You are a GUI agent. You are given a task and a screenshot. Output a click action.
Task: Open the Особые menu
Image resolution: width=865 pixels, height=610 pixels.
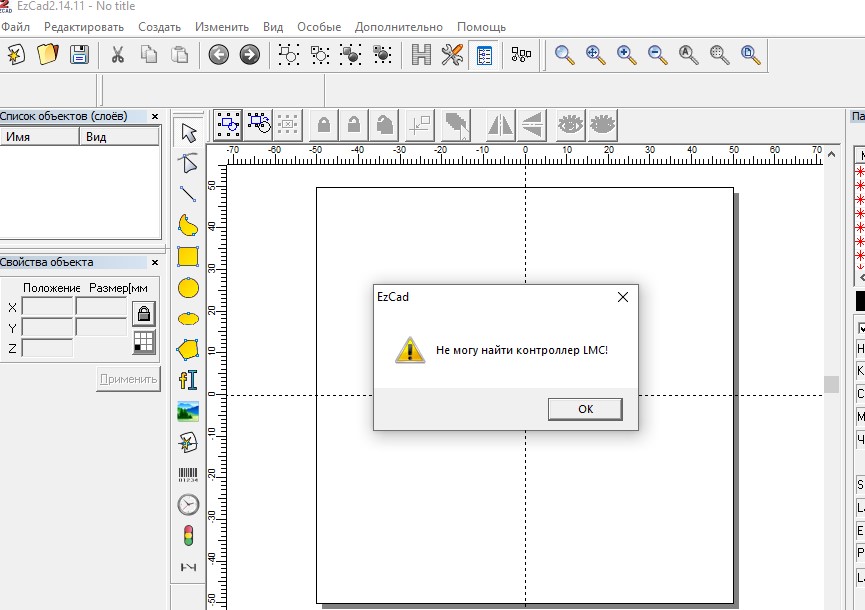point(319,26)
